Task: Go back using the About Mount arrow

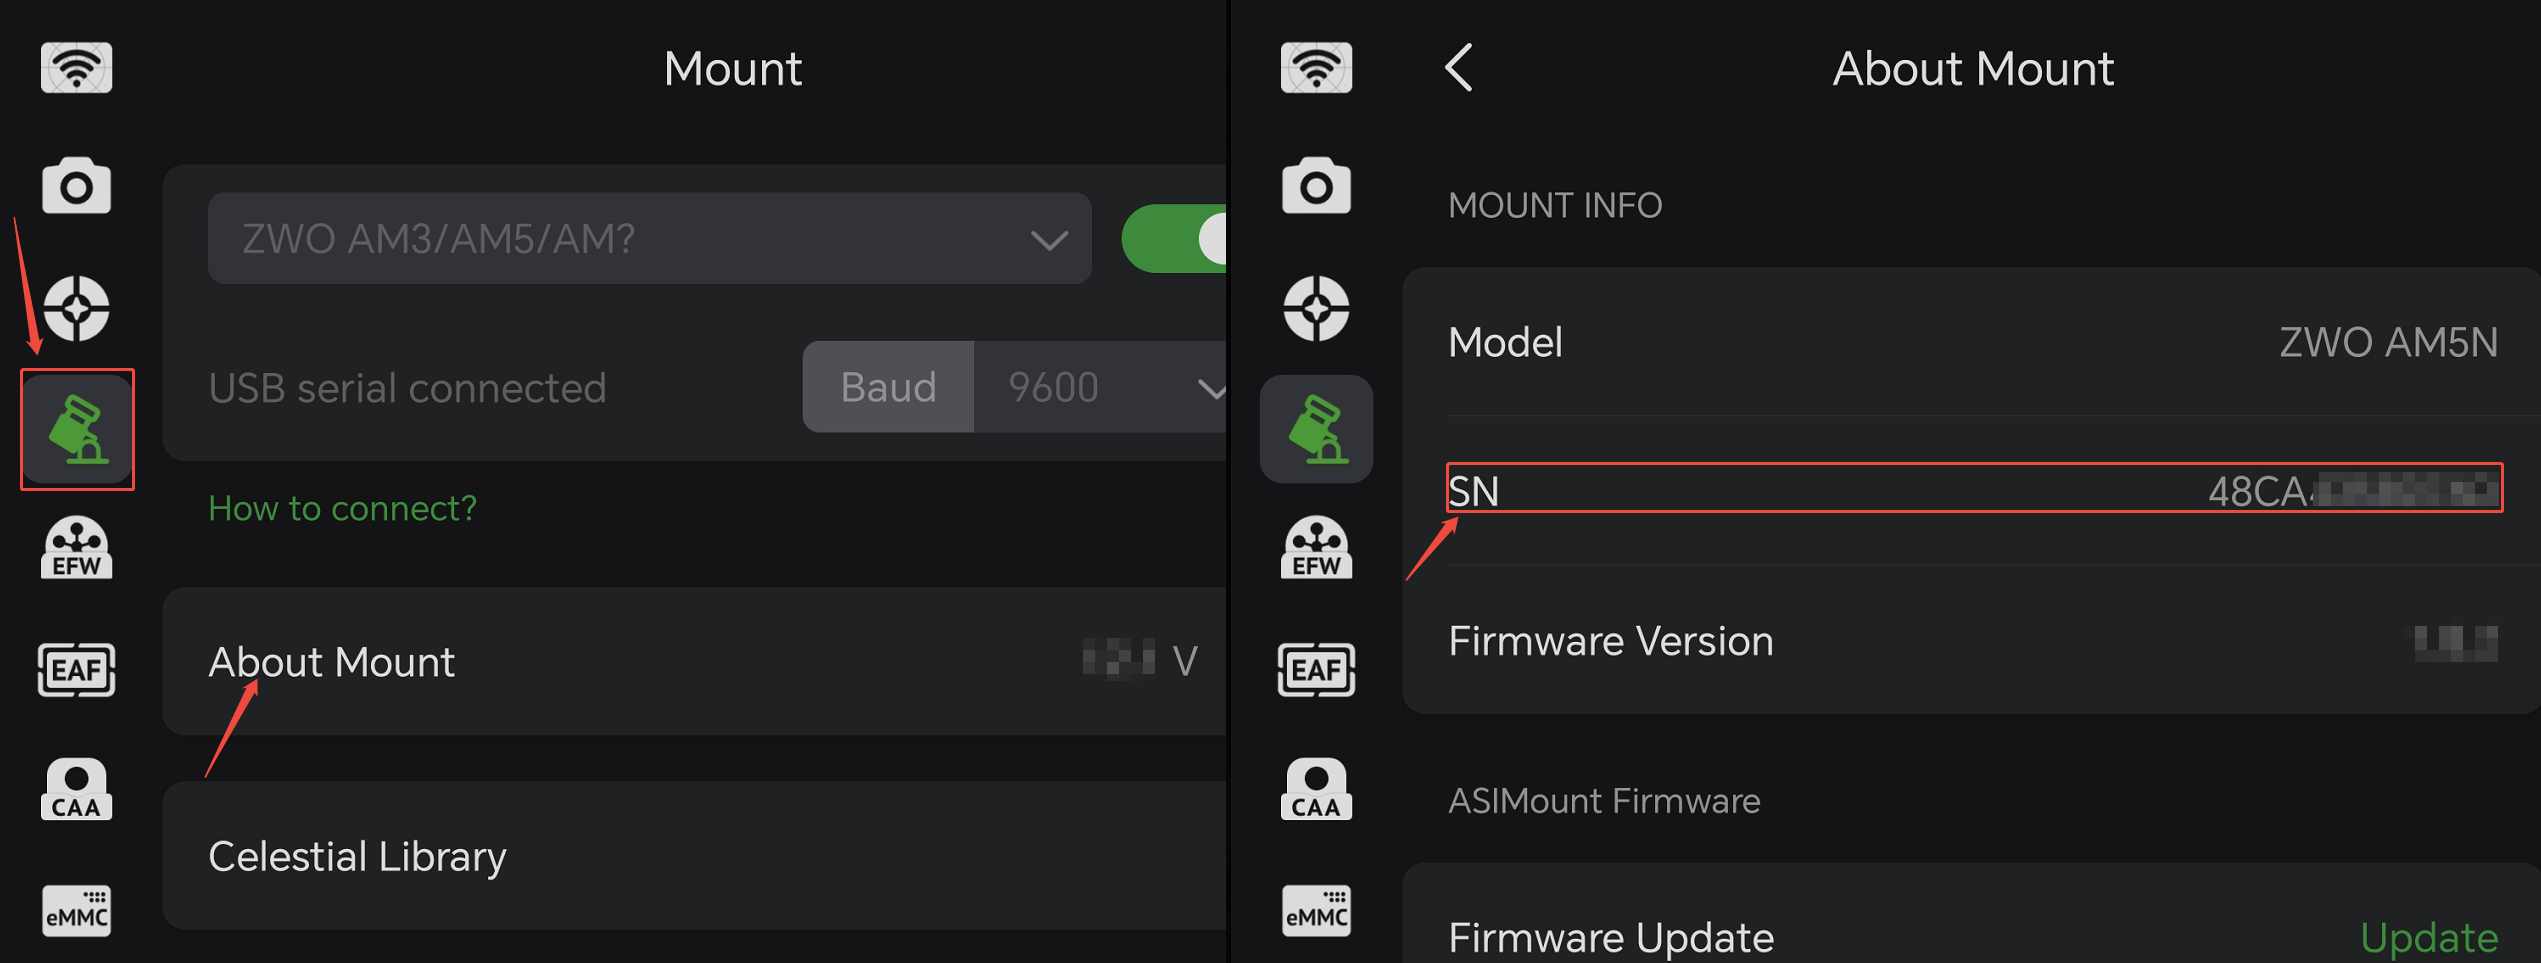Action: click(1460, 68)
